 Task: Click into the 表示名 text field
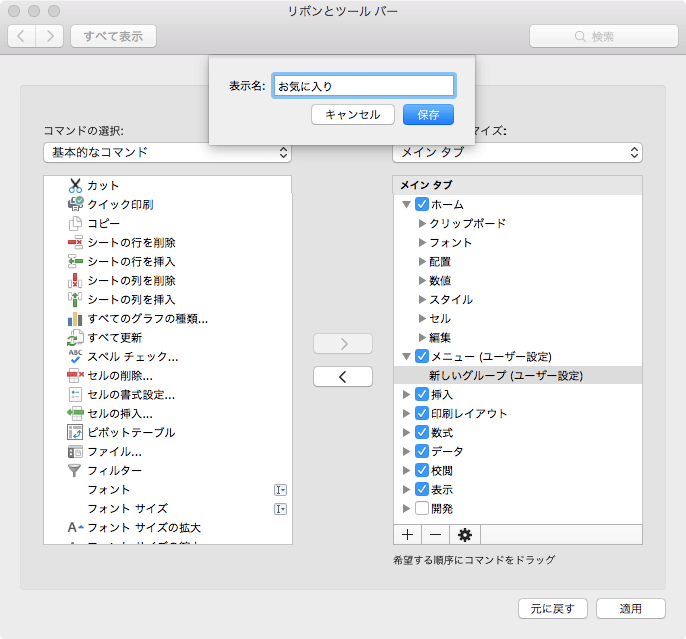click(364, 86)
